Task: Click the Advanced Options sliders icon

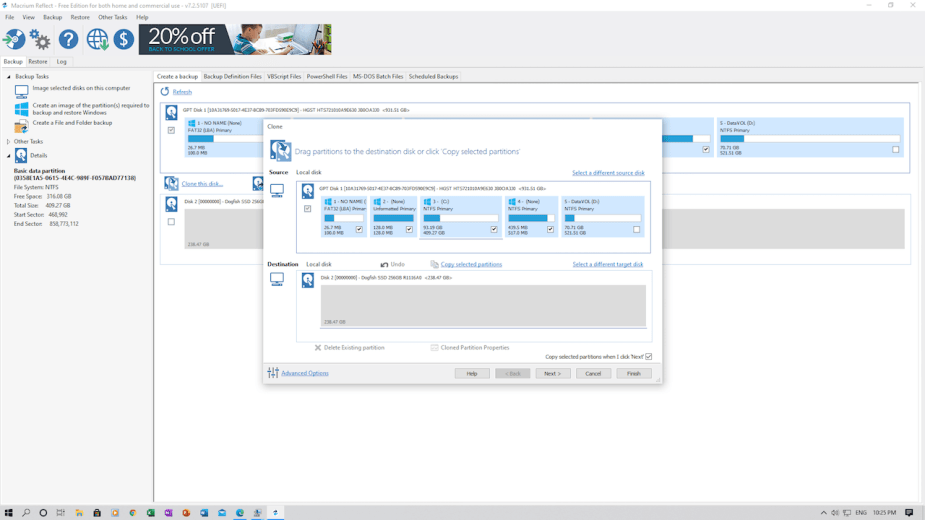Action: point(273,373)
